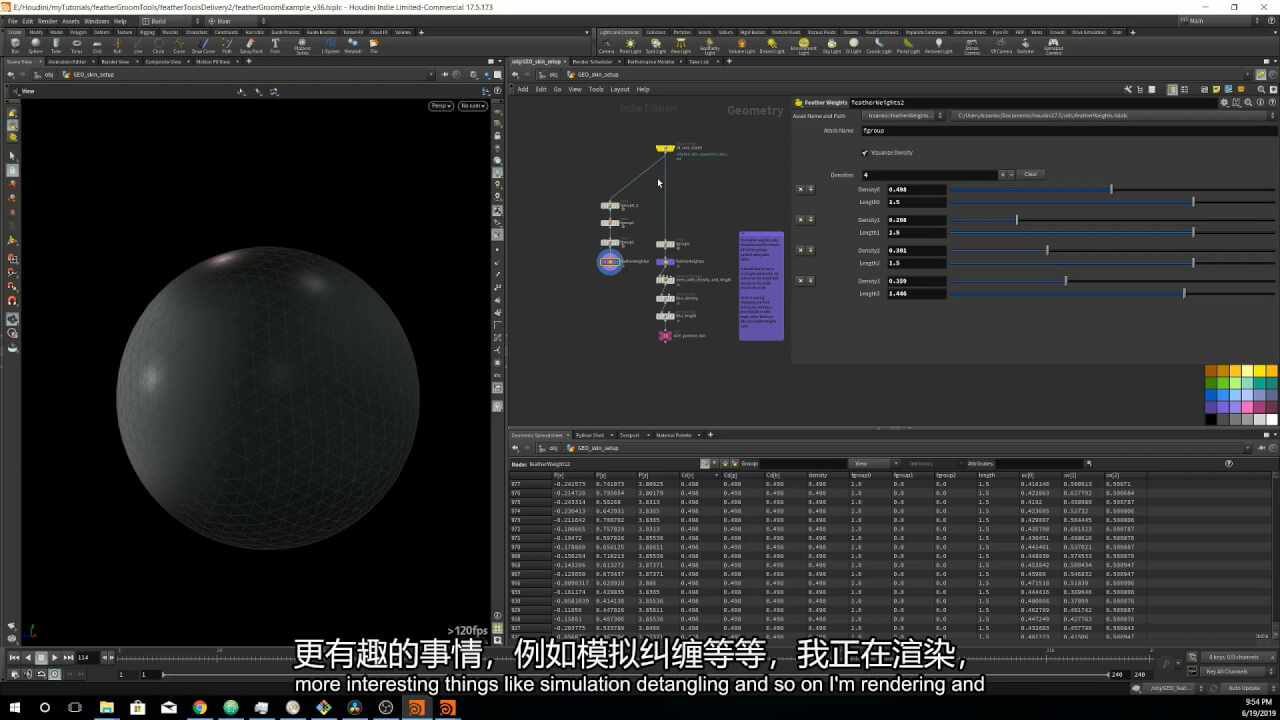
Task: Select the Platonic Solids shelf tool
Action: [x=302, y=46]
